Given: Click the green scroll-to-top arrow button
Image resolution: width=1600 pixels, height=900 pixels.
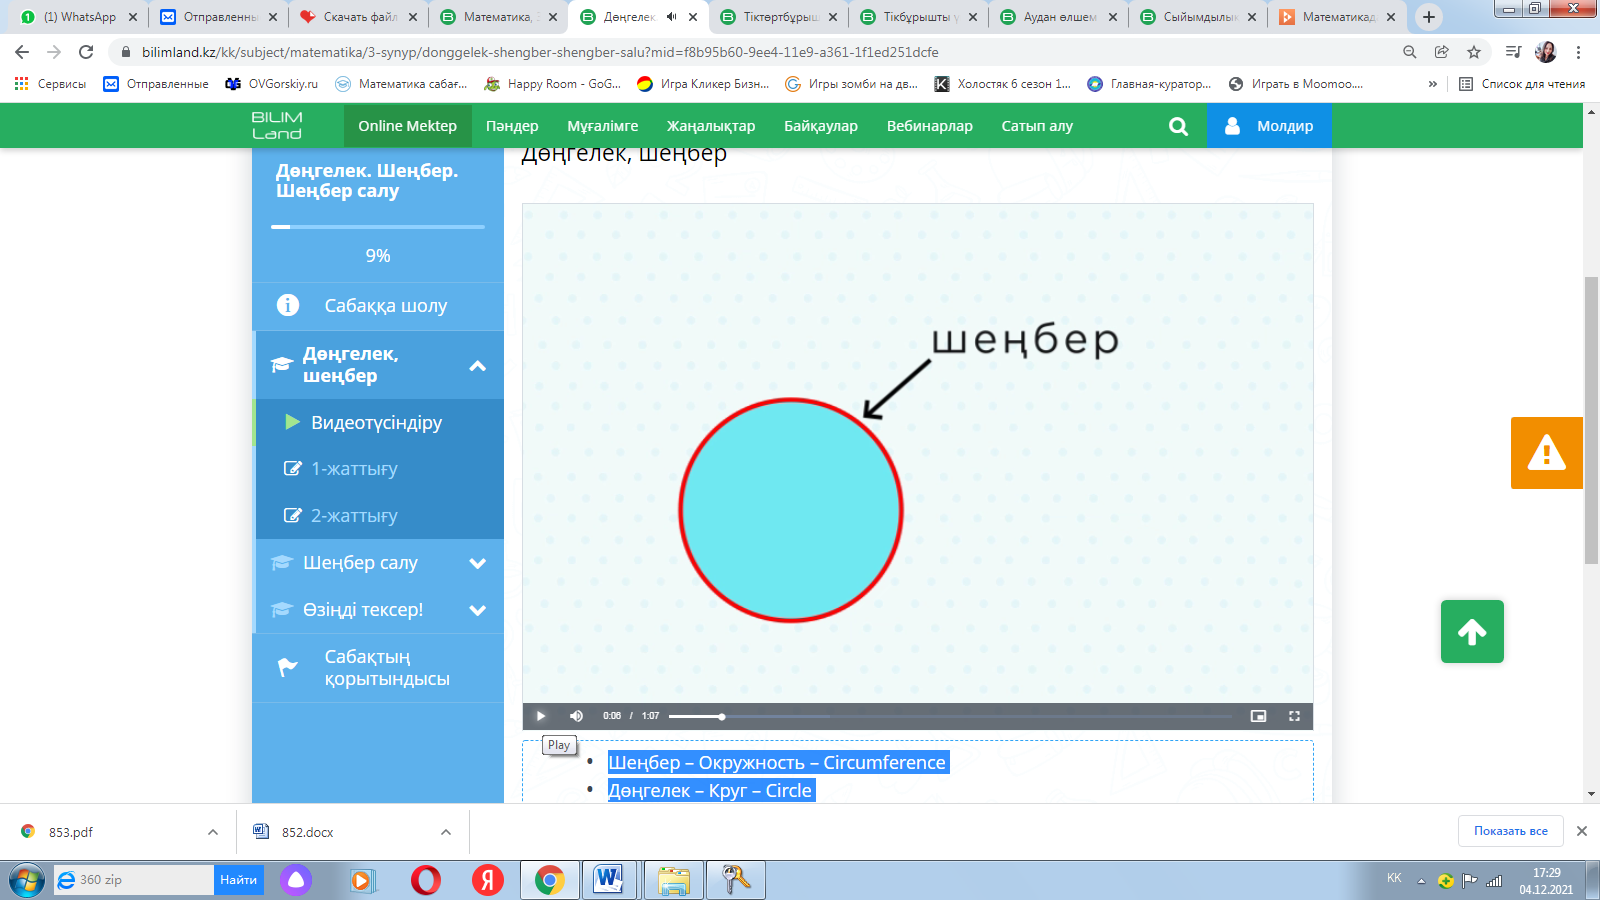Looking at the screenshot, I should click(x=1472, y=632).
